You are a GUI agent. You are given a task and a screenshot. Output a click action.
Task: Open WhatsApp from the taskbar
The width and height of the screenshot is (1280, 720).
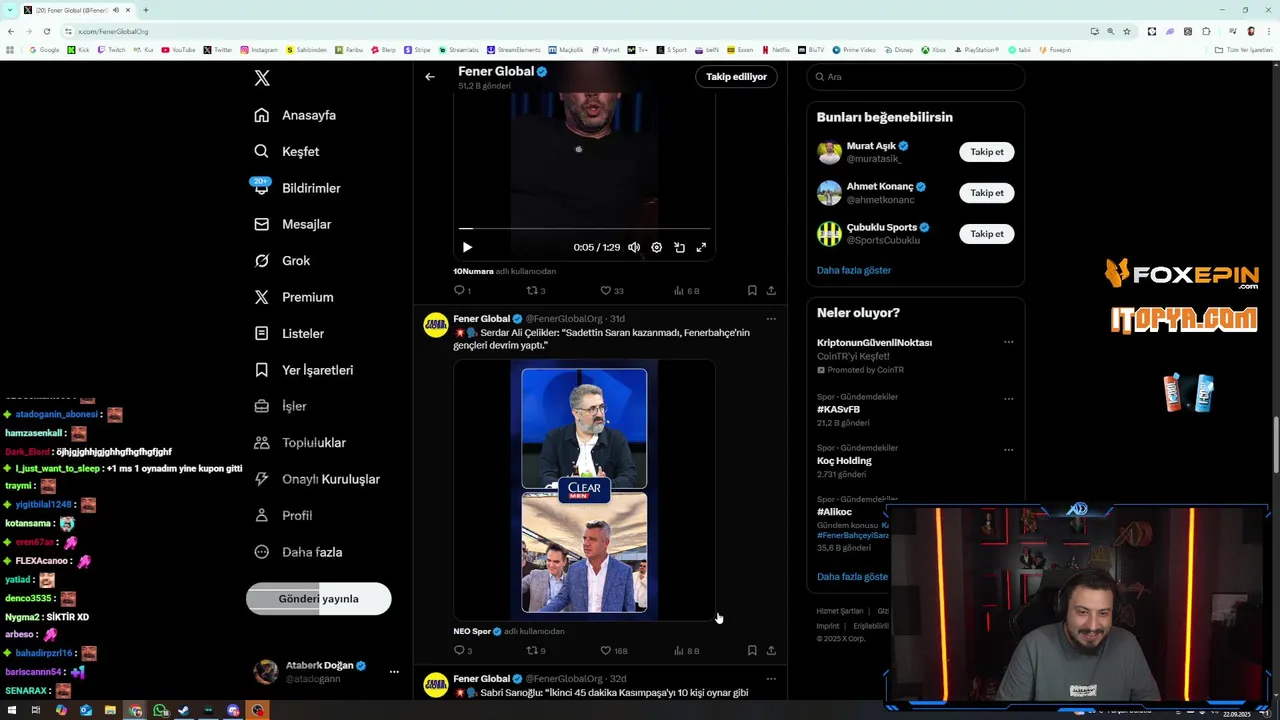point(160,711)
